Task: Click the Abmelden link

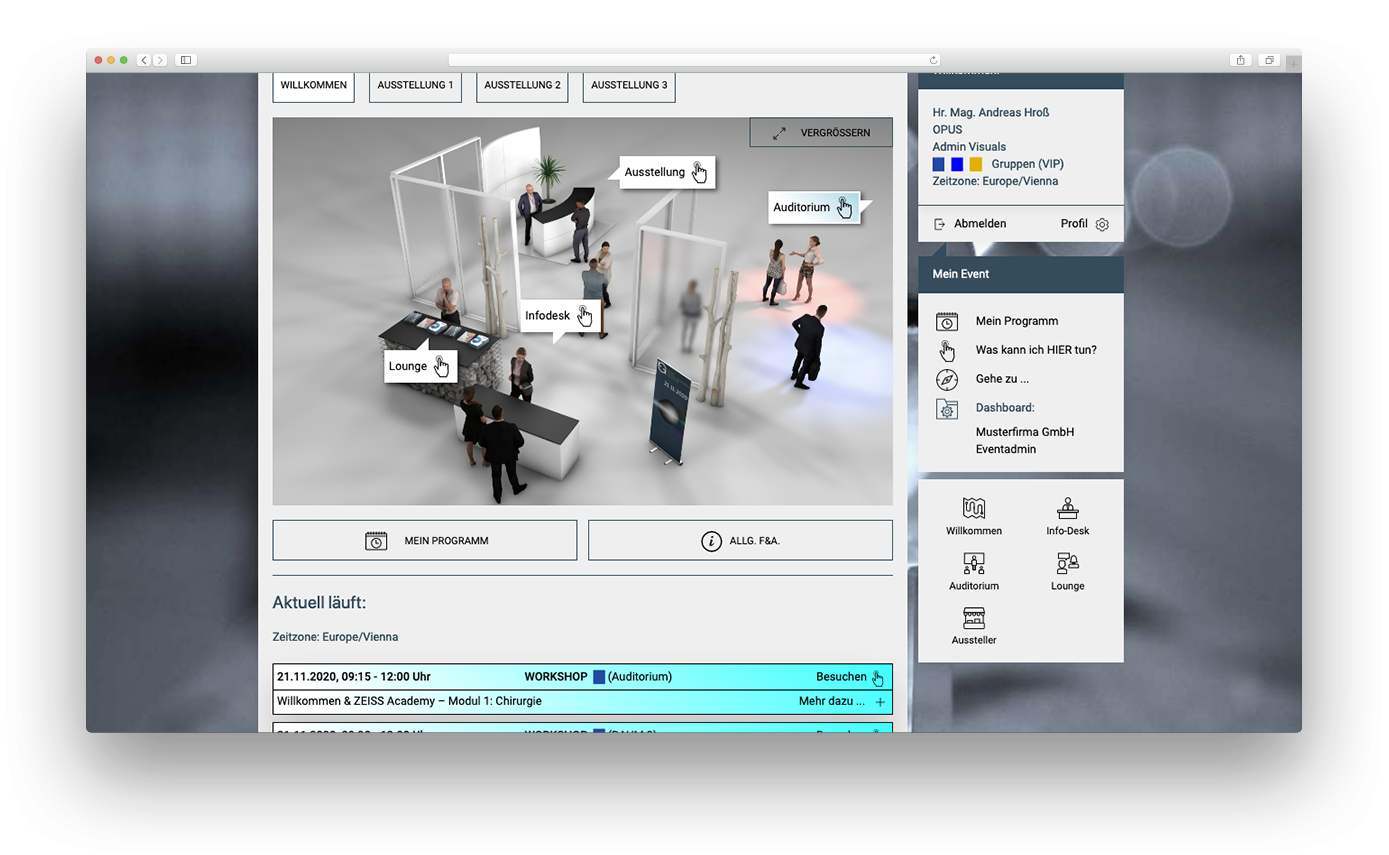Action: pyautogui.click(x=980, y=224)
